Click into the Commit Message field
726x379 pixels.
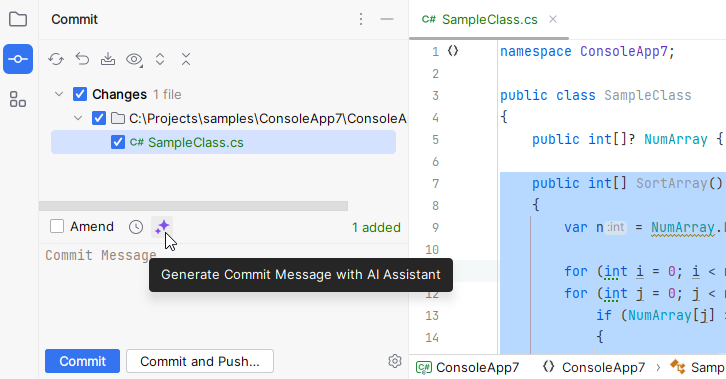coord(224,296)
